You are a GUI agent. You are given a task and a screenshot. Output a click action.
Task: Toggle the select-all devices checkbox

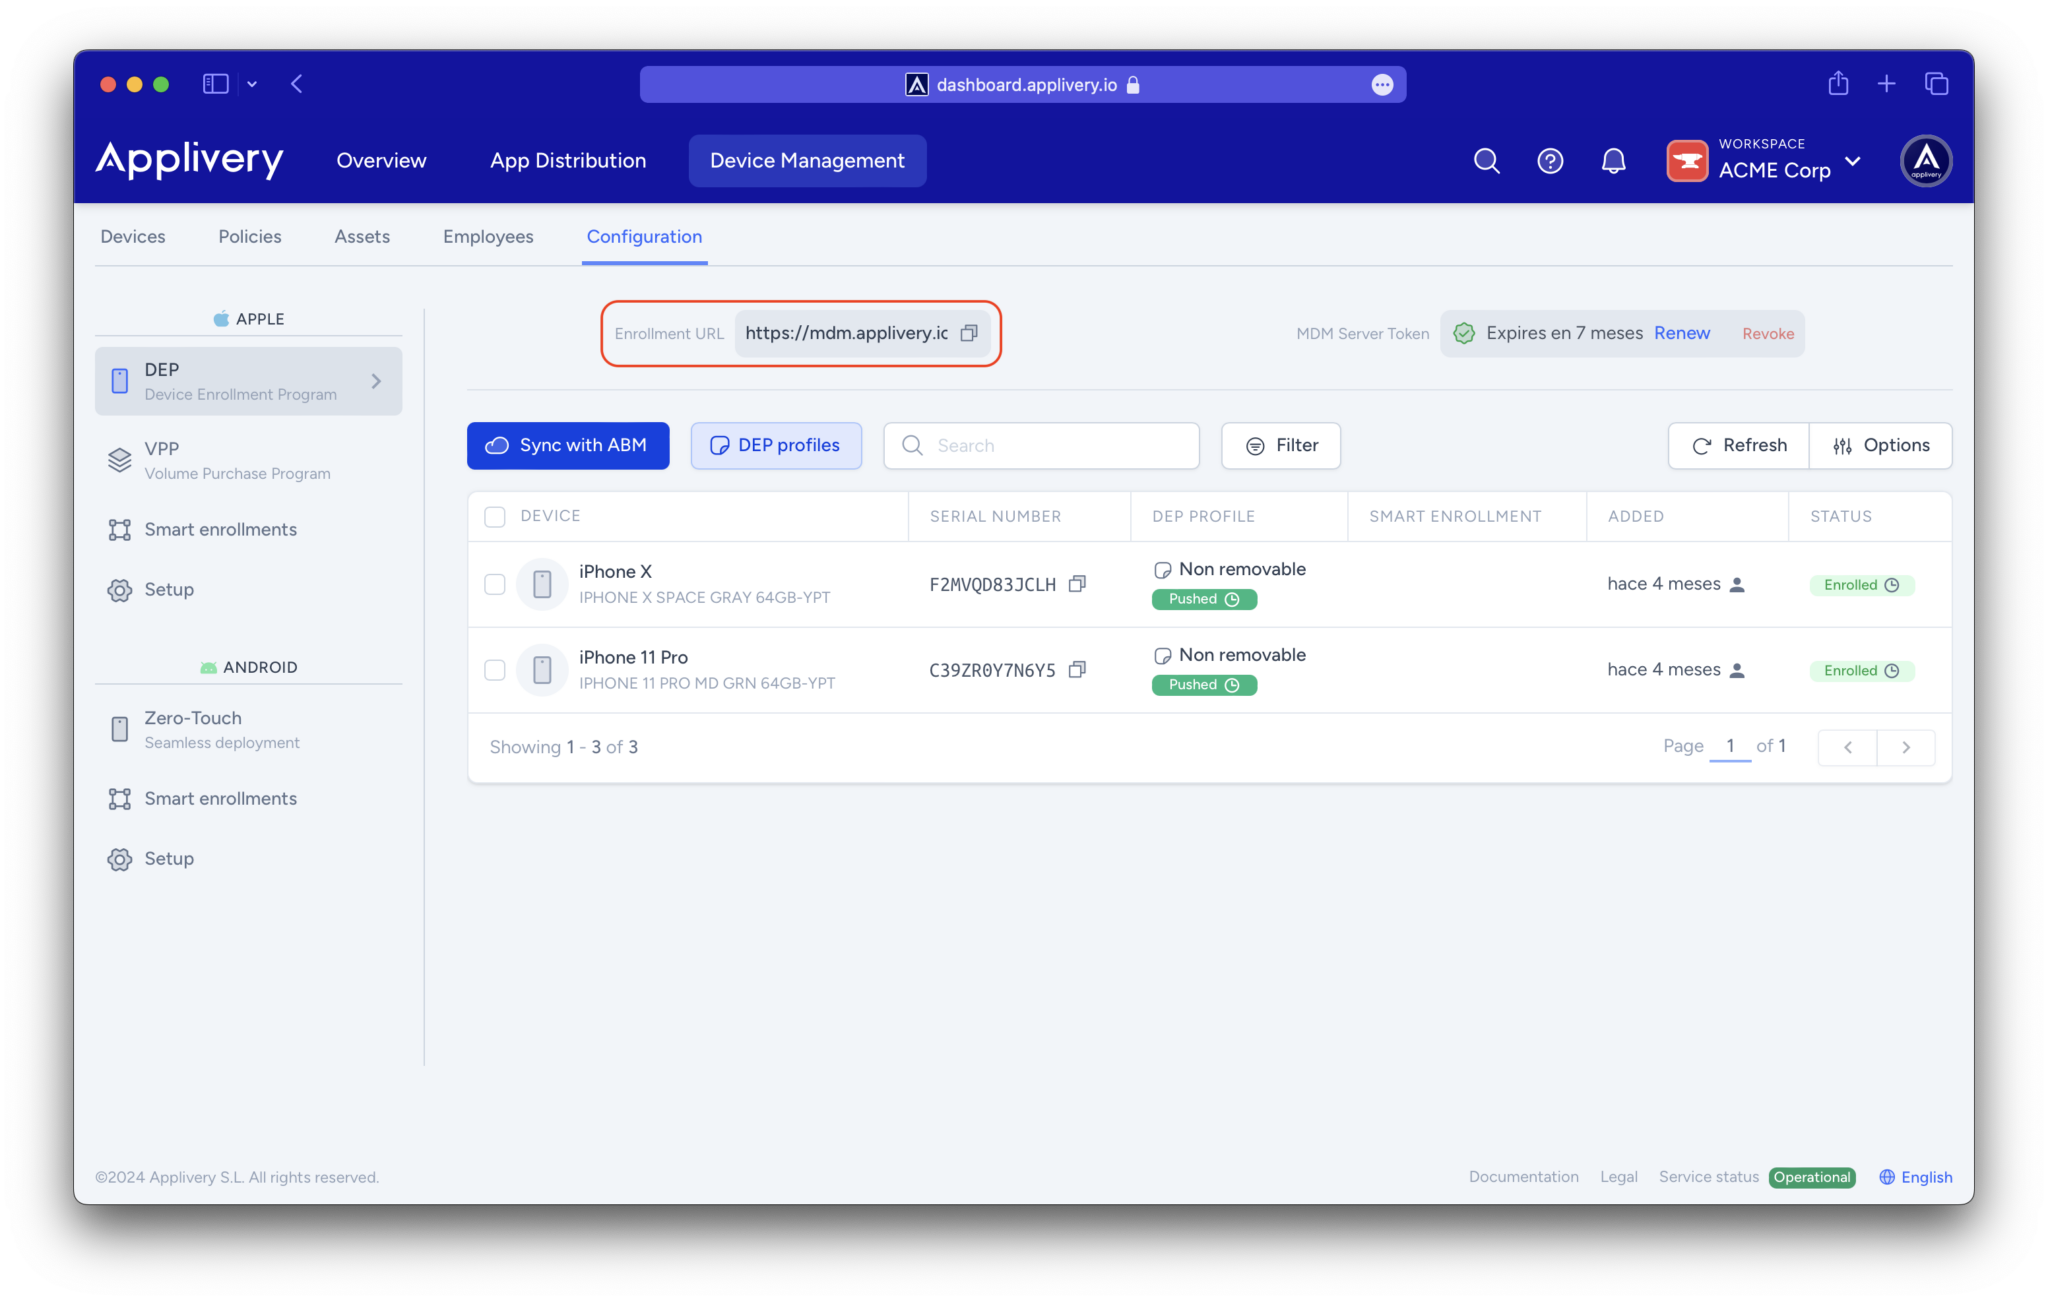[495, 516]
